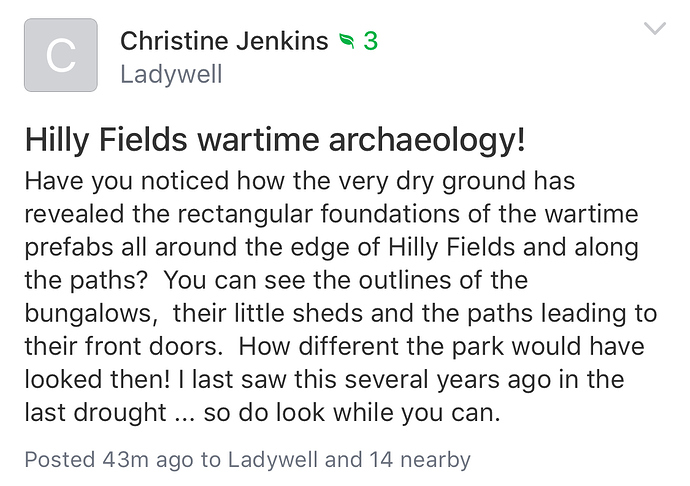The width and height of the screenshot is (690, 486).
Task: Tap the word 'bungalows' in the post
Action: point(88,313)
